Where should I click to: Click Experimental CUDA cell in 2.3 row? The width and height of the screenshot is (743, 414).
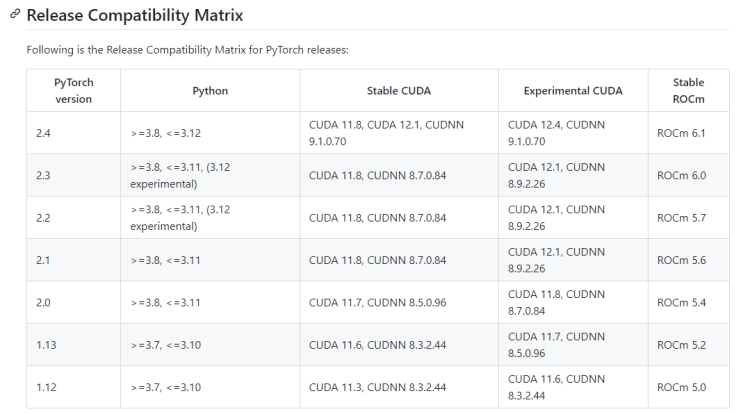pos(573,175)
